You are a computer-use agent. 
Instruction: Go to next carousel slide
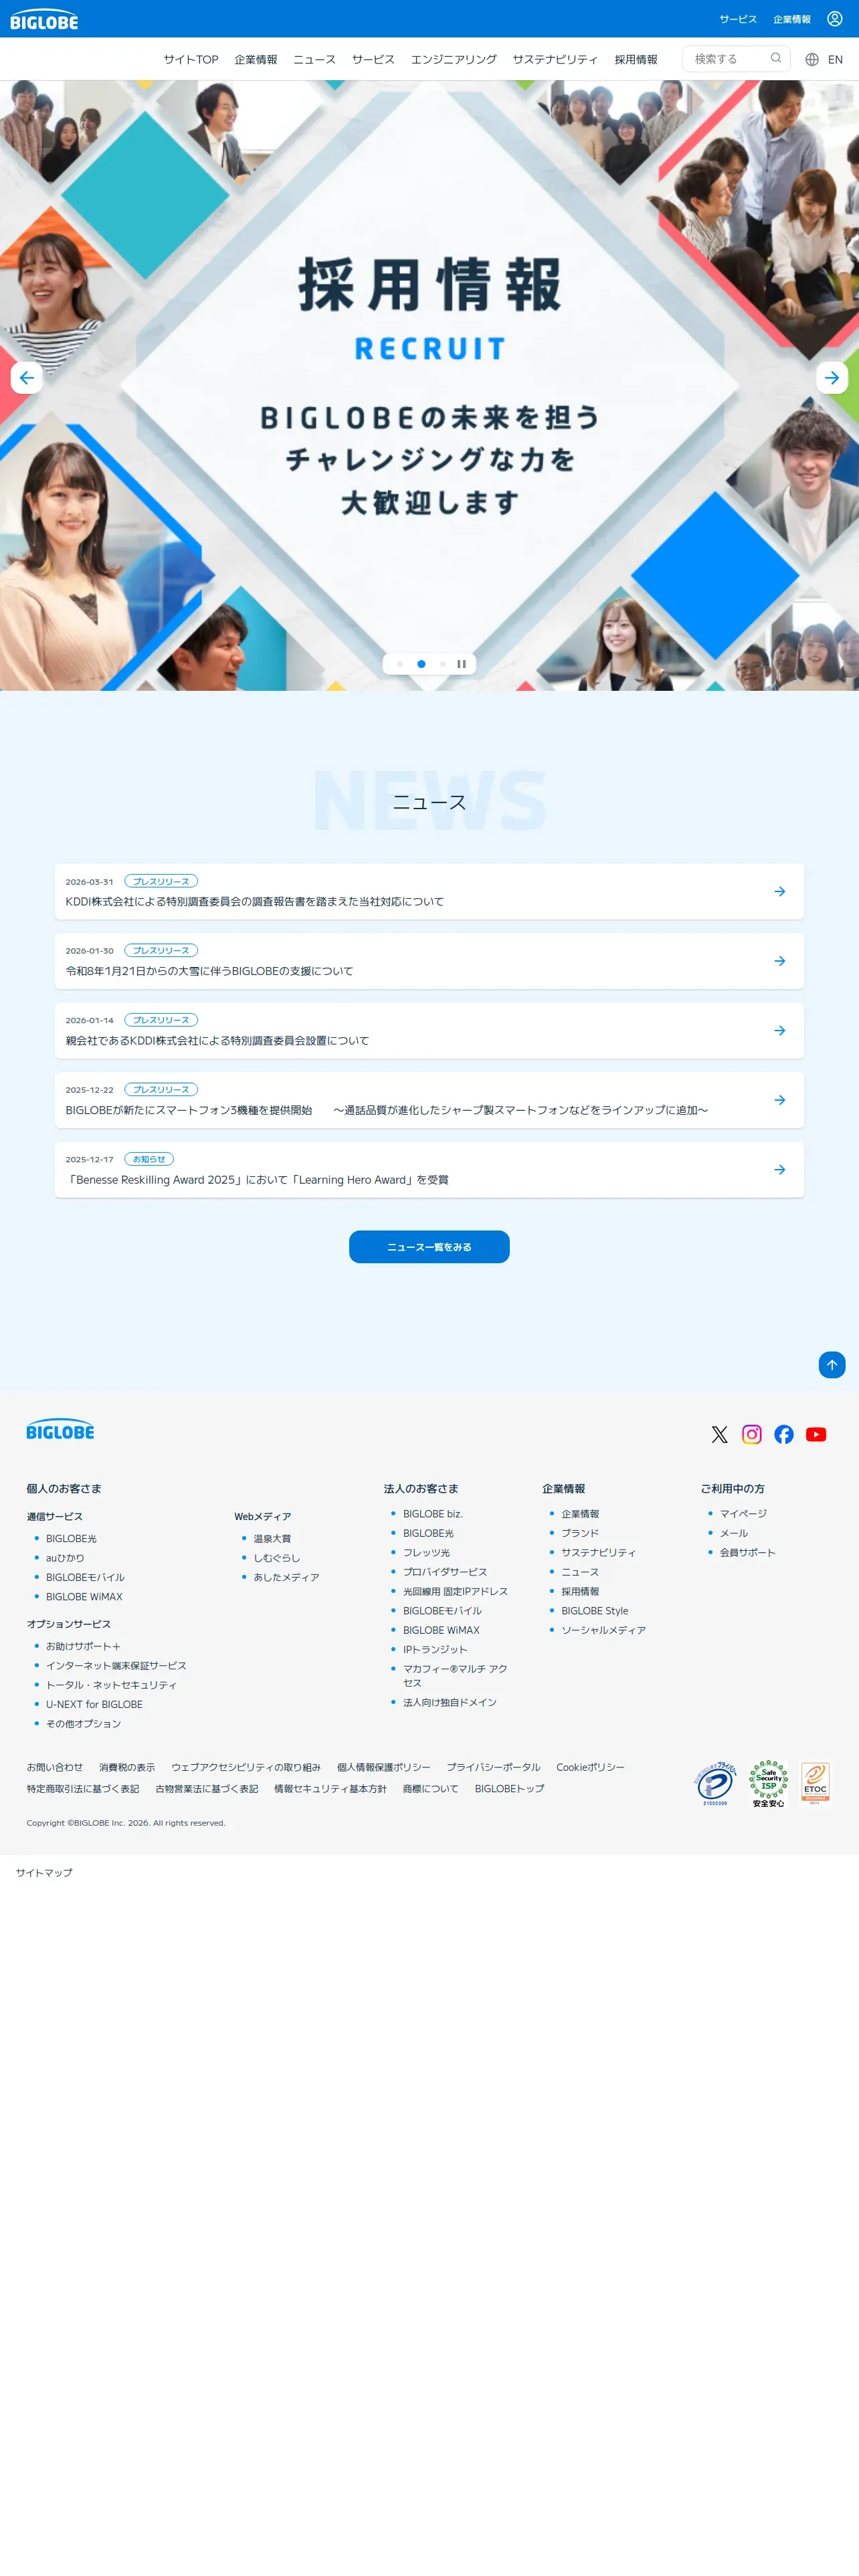click(832, 377)
